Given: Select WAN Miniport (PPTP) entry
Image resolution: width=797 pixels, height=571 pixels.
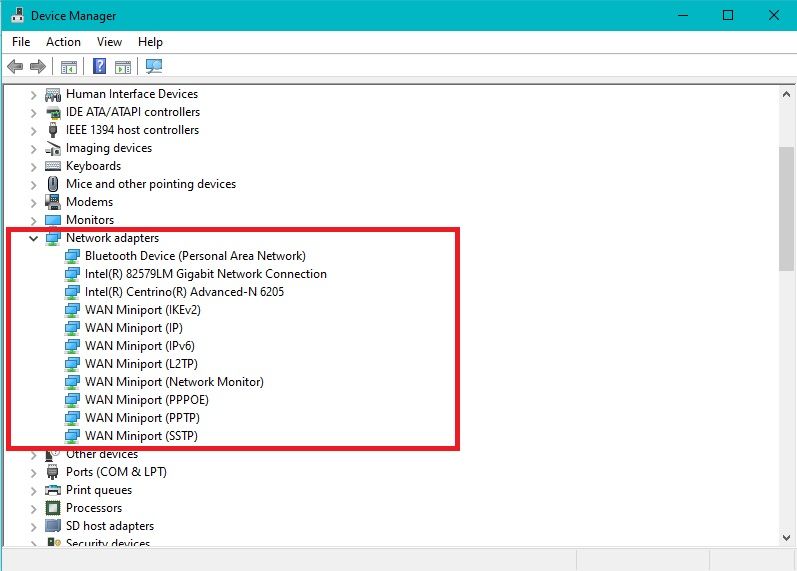Looking at the screenshot, I should pyautogui.click(x=142, y=418).
